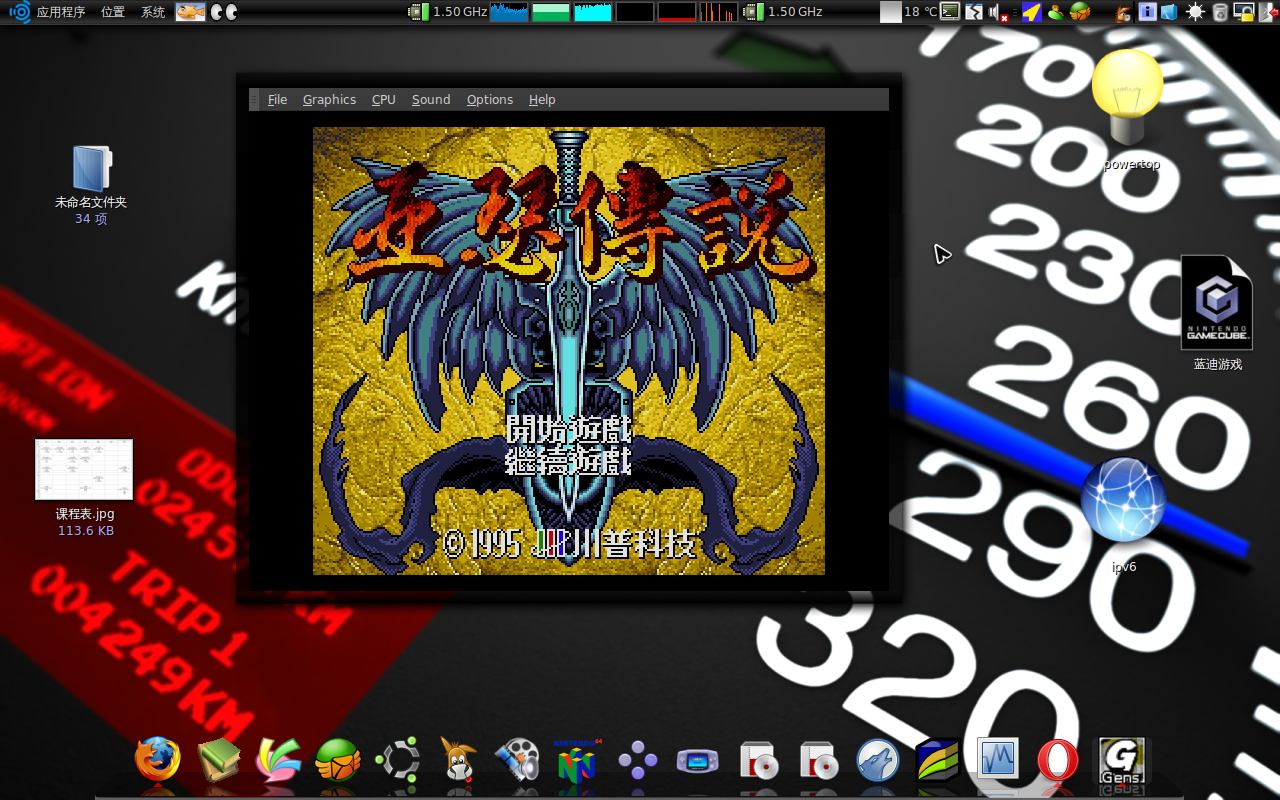The width and height of the screenshot is (1280, 800).
Task: Launch Opera browser from the dock
Action: (1058, 760)
